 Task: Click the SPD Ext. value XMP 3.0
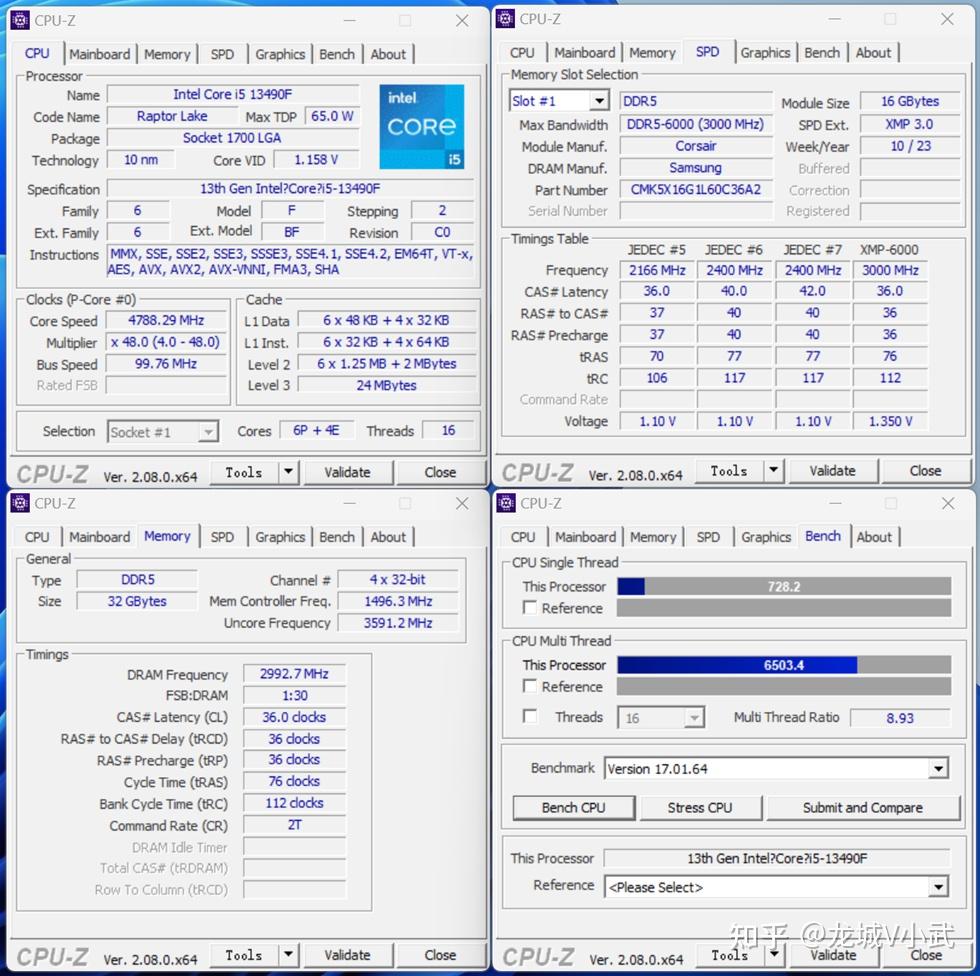point(910,124)
